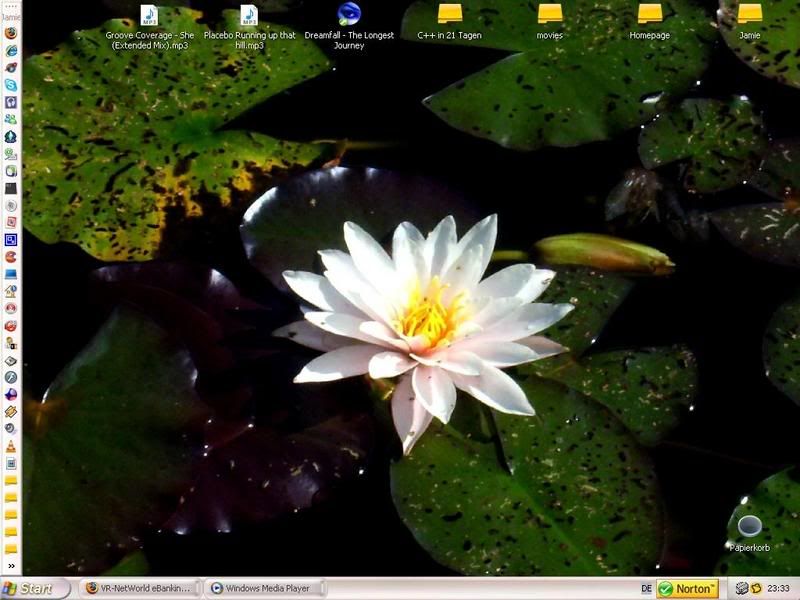This screenshot has height=600, width=800.
Task: Open the movies folder on desktop
Action: tap(549, 14)
